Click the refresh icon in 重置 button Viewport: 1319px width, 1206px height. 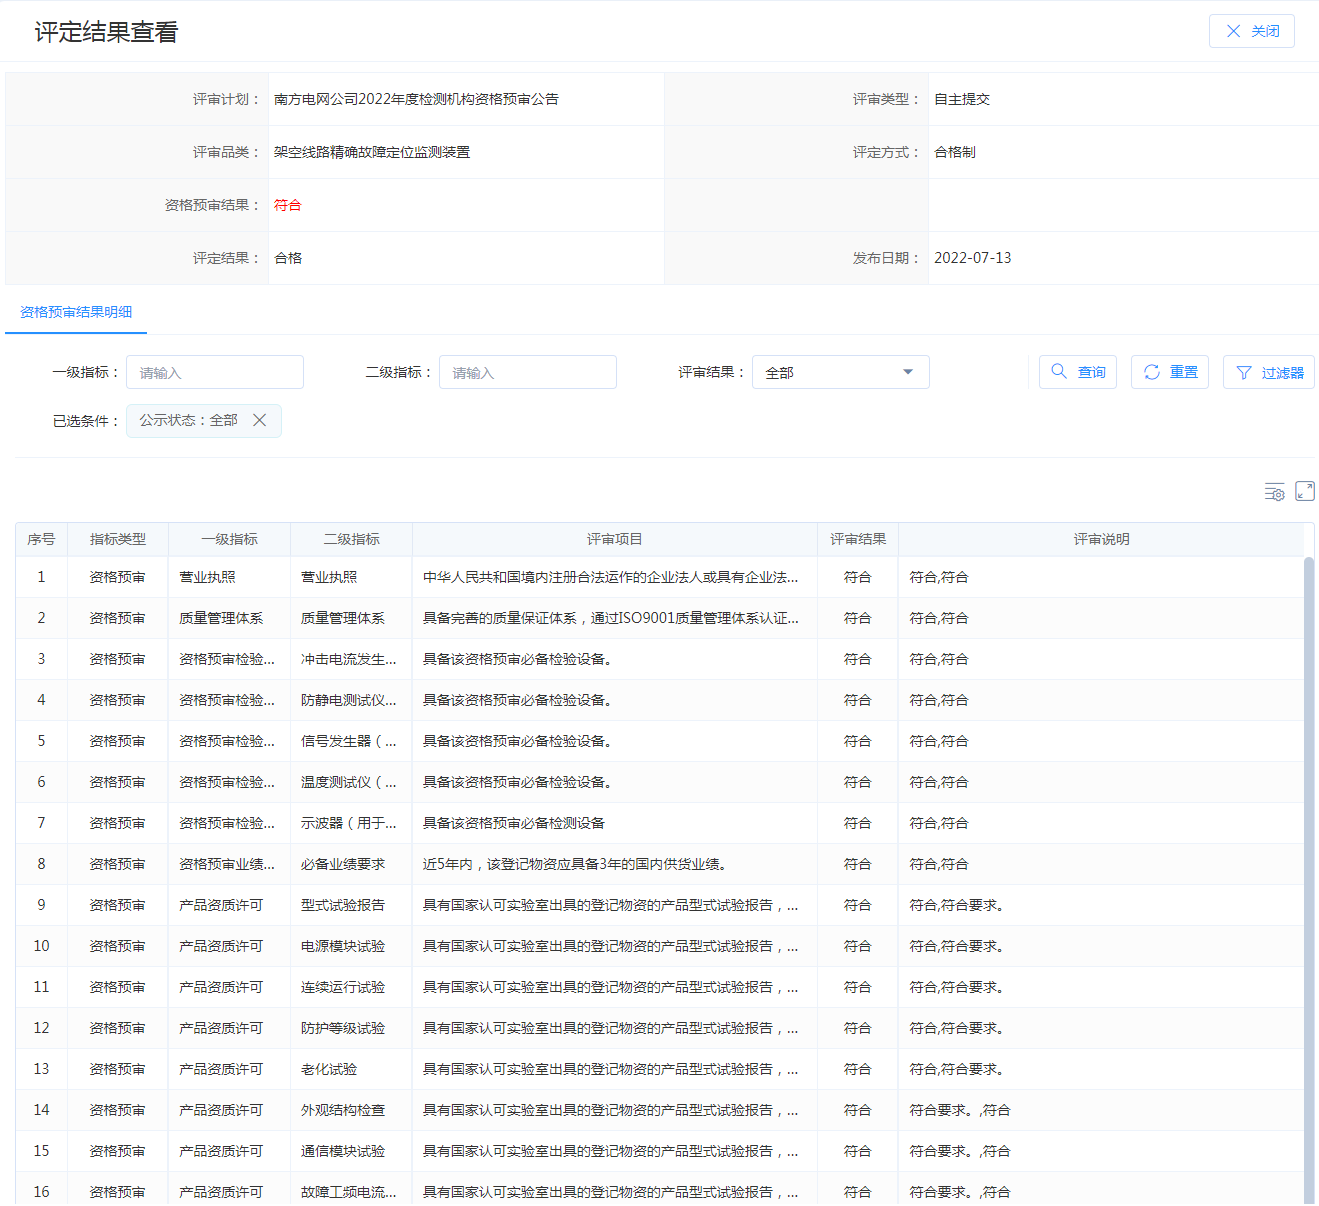point(1152,372)
